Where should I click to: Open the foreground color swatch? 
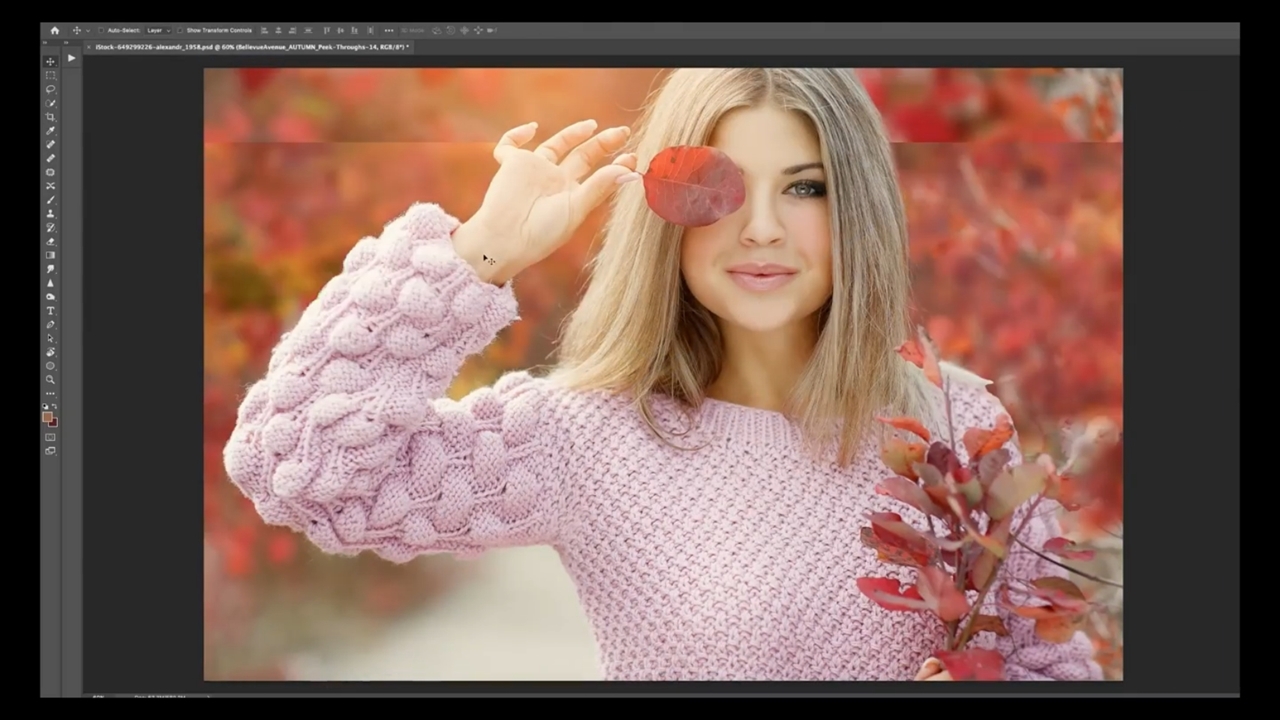click(x=48, y=417)
